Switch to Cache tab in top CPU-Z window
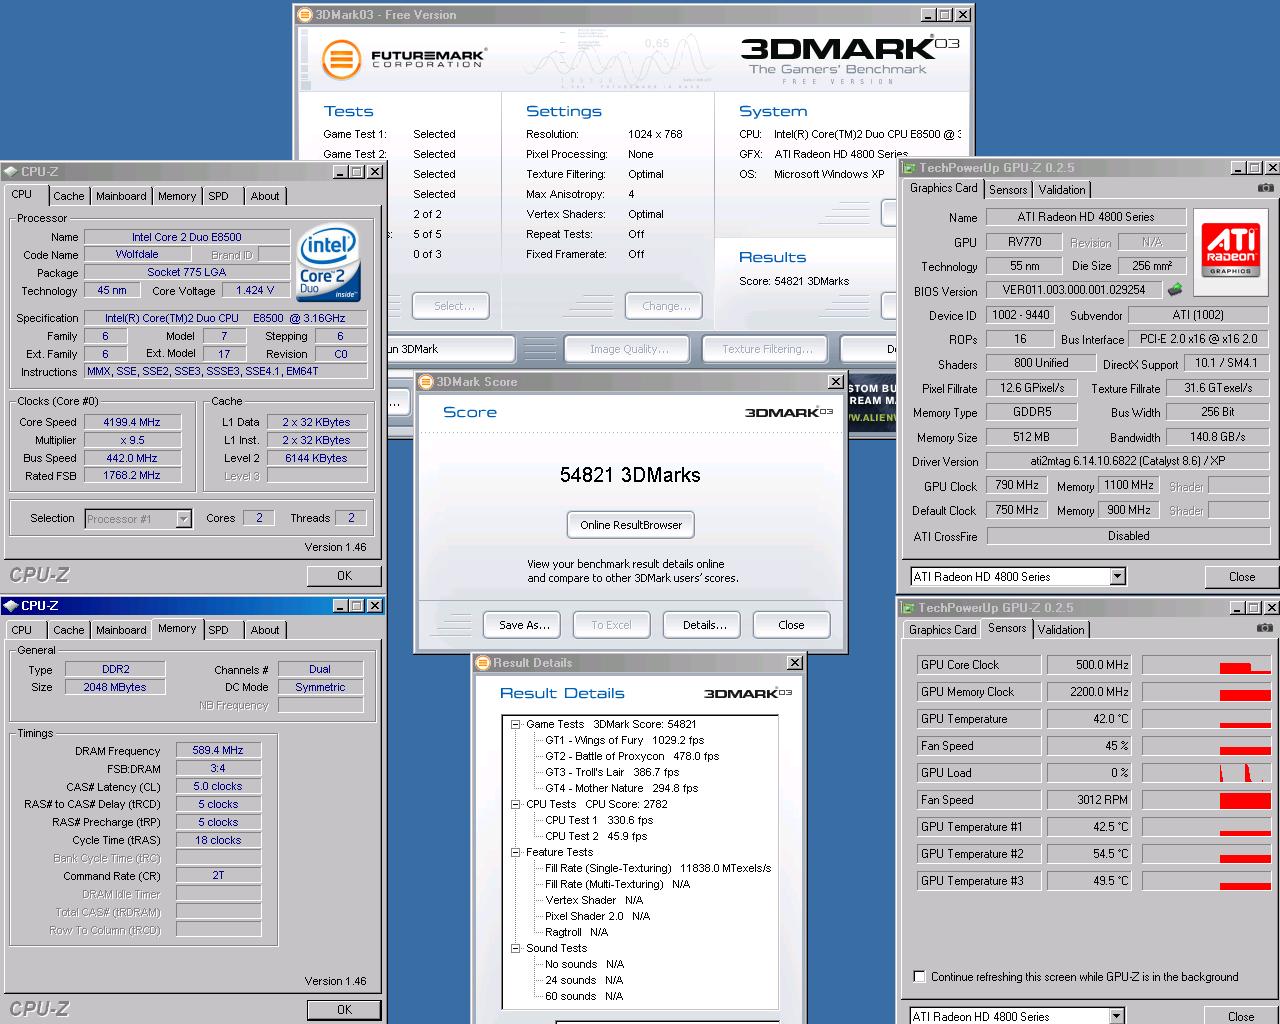 click(69, 197)
